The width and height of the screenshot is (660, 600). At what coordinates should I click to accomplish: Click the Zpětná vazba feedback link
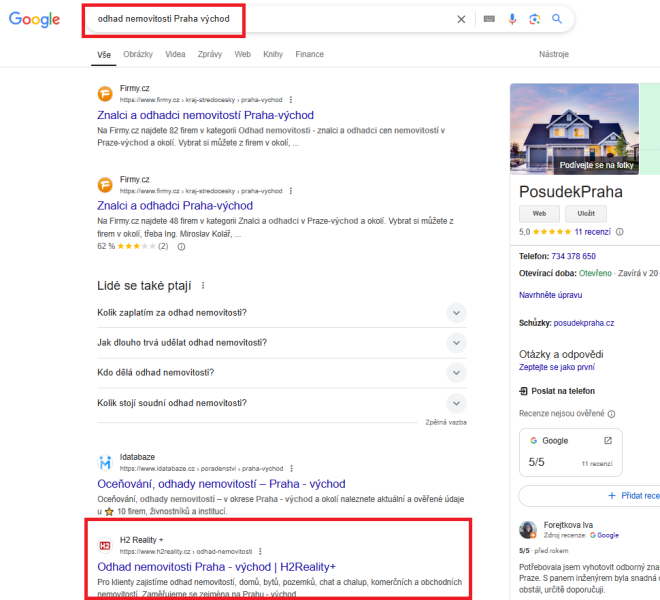point(446,422)
